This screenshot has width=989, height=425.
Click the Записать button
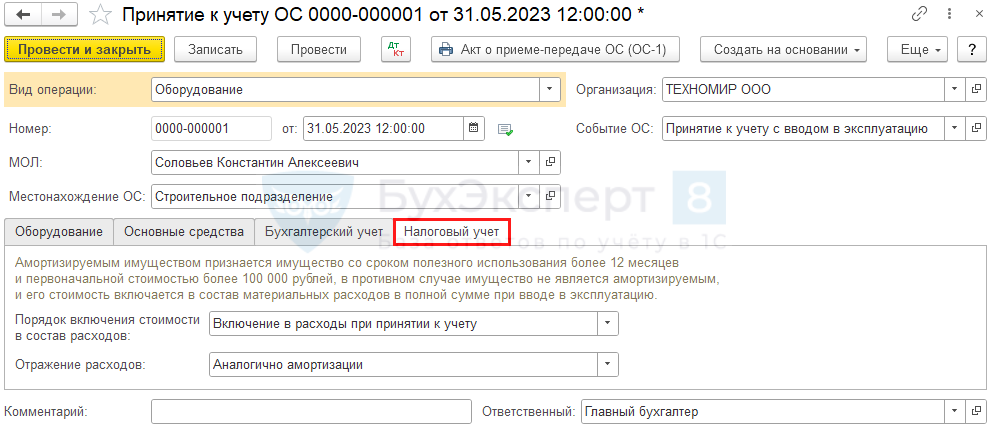[215, 49]
